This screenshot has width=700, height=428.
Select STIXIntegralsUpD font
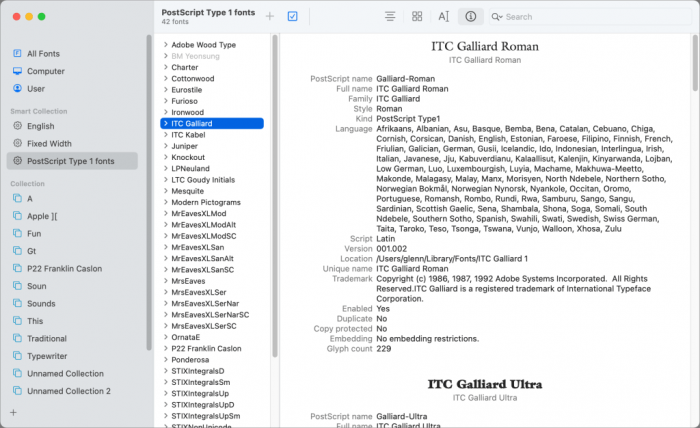point(203,405)
